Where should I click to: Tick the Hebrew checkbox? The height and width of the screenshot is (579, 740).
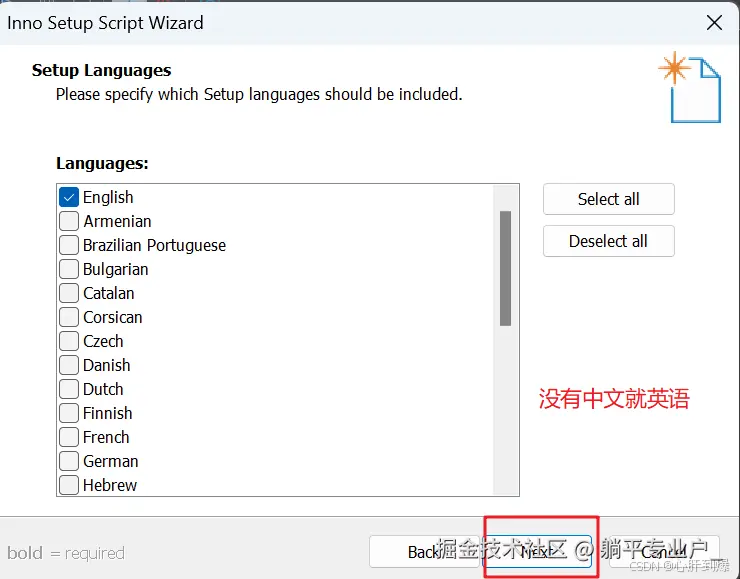click(69, 485)
